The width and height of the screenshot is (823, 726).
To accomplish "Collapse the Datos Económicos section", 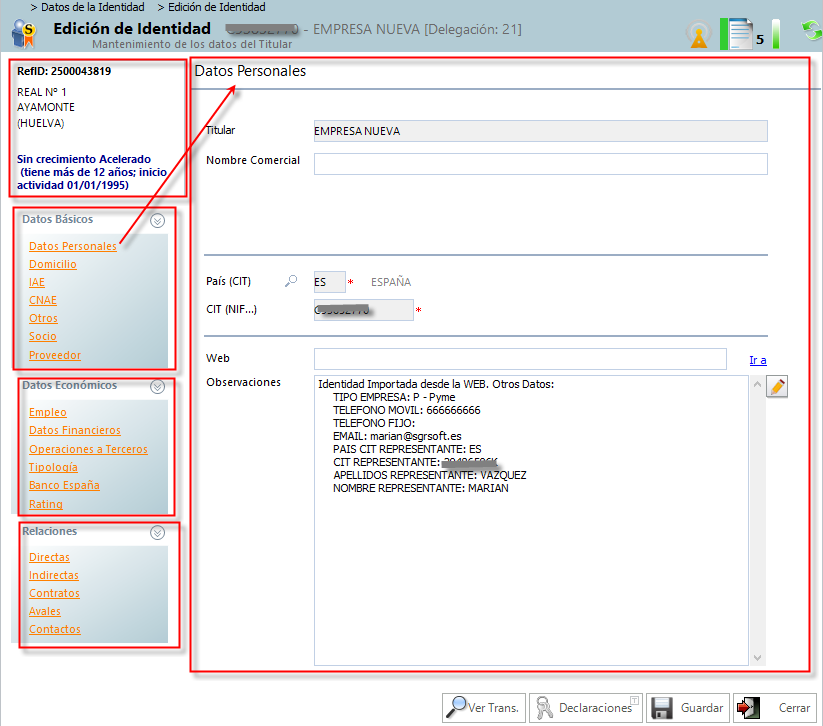I will pos(157,387).
